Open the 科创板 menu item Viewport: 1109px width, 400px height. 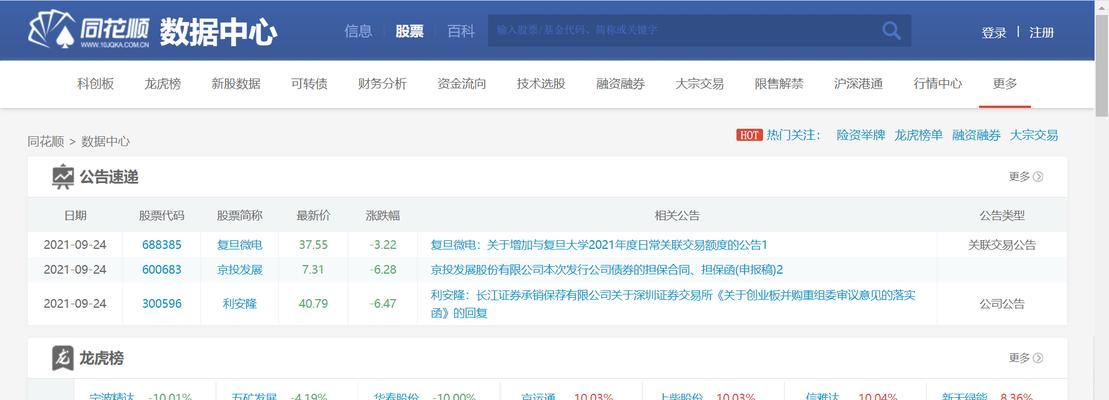click(x=95, y=83)
